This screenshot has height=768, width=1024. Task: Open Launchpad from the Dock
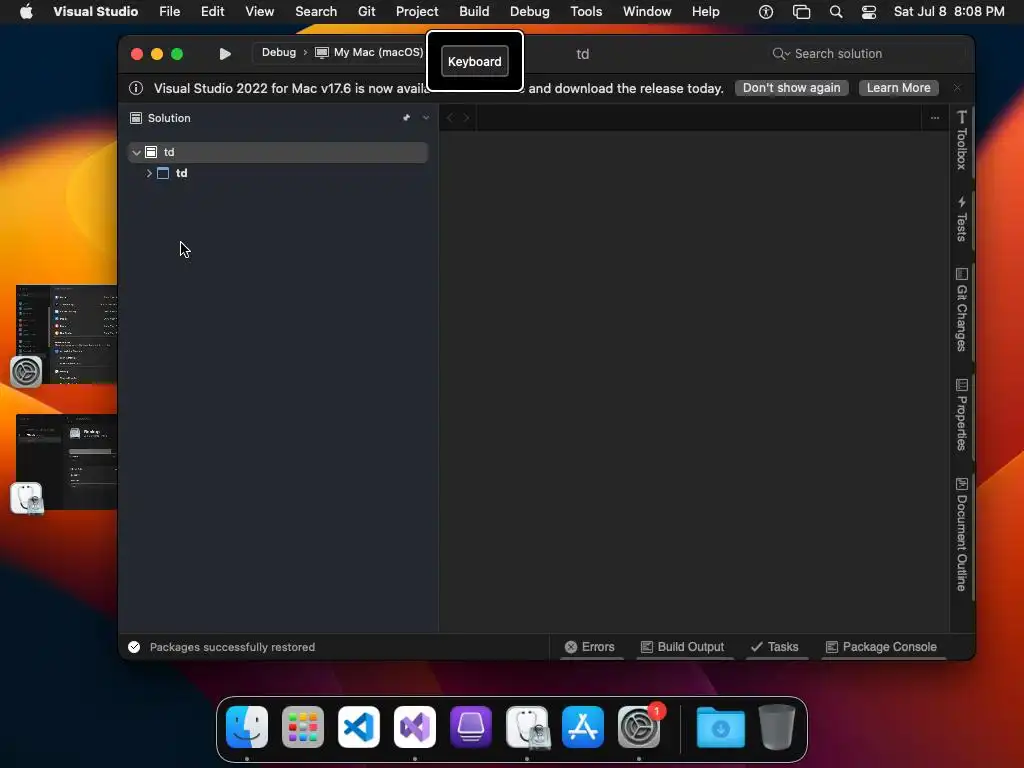(303, 727)
